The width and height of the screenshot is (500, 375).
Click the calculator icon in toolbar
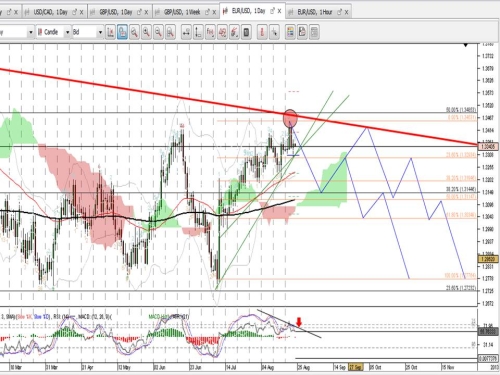coord(246,32)
